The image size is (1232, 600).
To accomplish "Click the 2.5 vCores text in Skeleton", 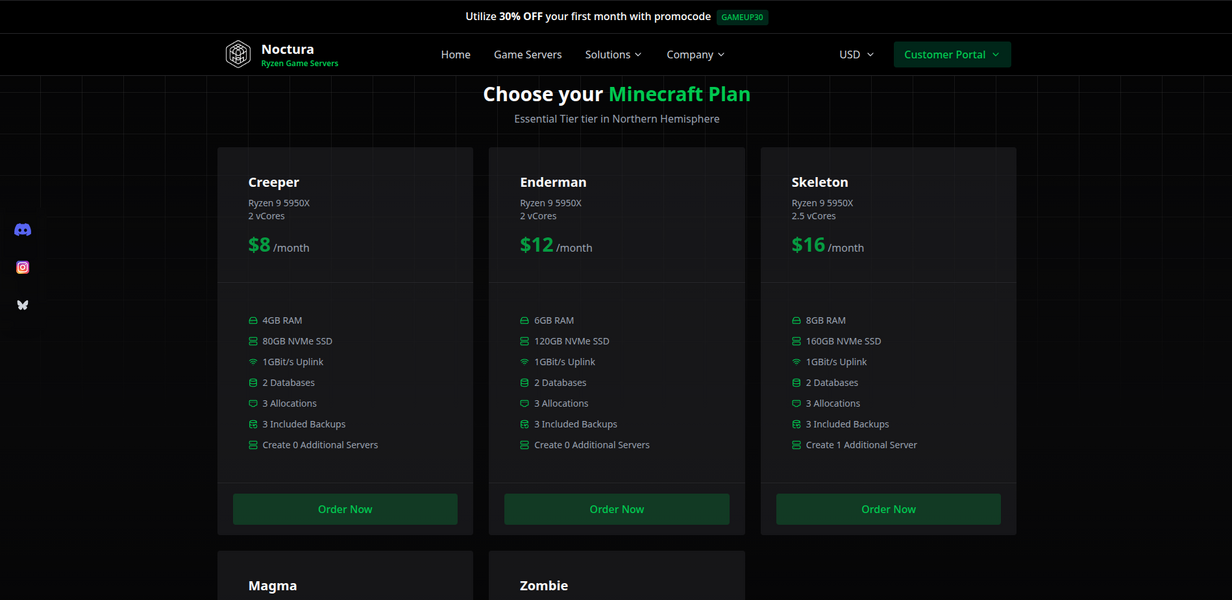I will coord(814,216).
